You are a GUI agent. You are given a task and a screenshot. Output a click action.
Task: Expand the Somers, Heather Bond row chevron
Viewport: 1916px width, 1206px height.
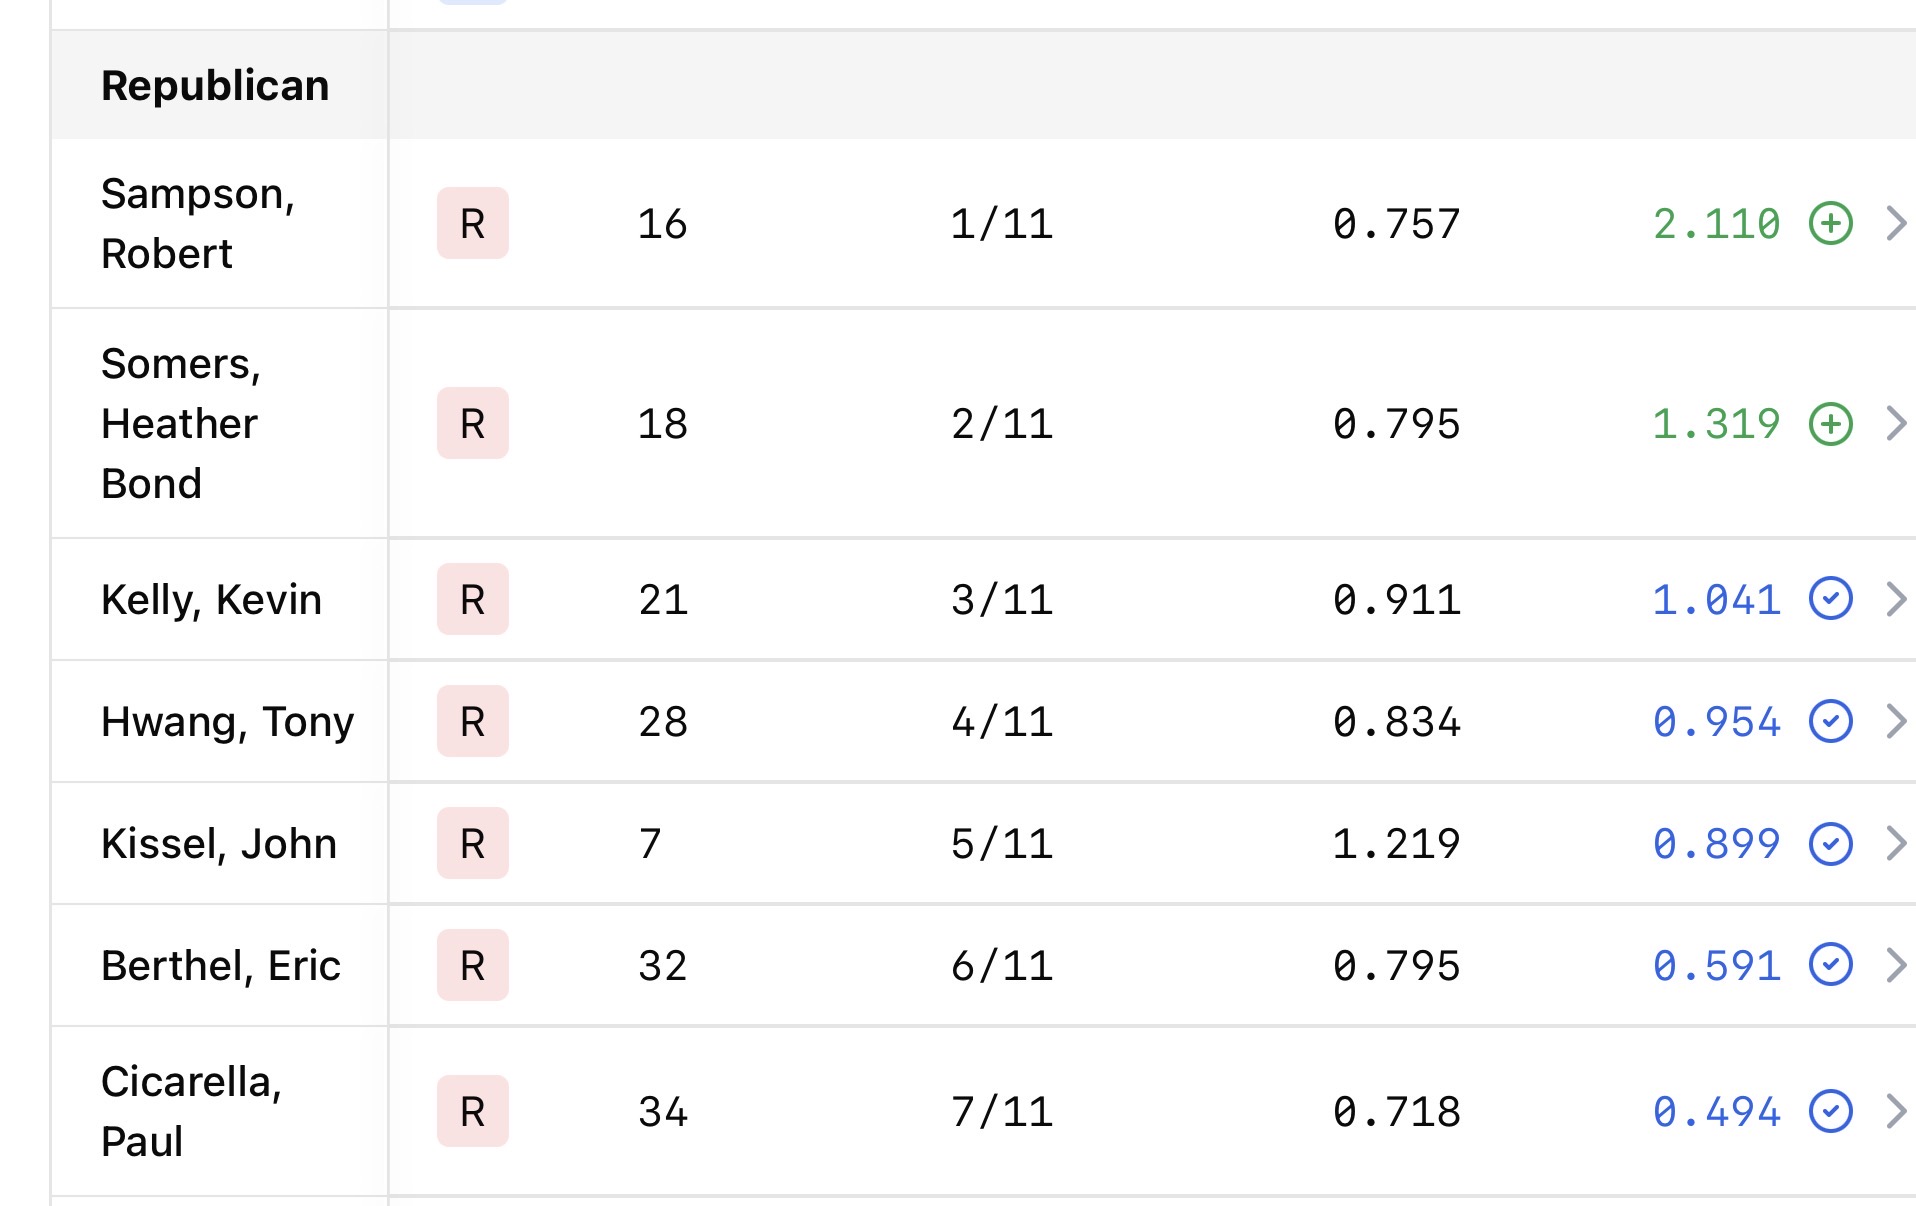1895,424
